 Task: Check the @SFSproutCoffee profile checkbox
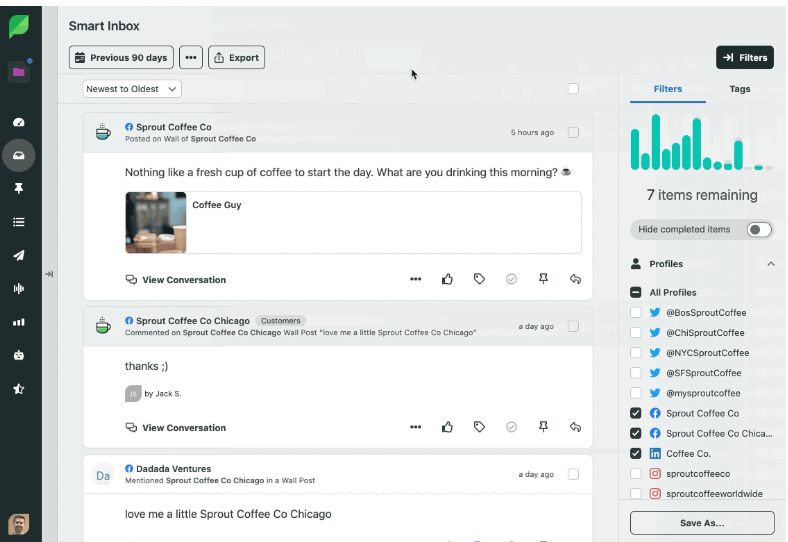[x=636, y=373]
